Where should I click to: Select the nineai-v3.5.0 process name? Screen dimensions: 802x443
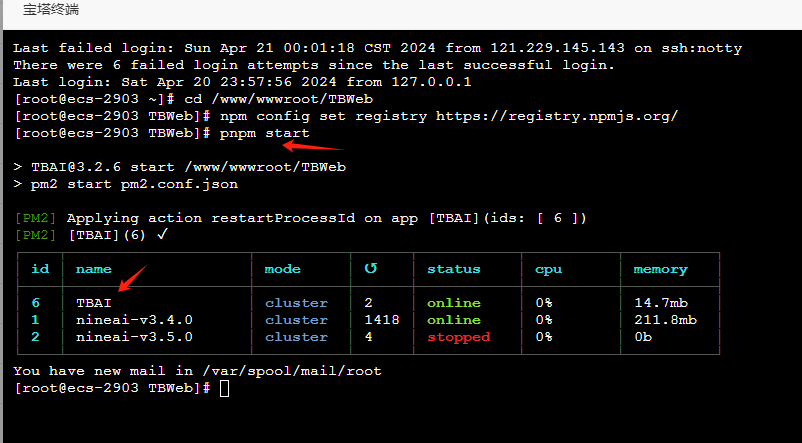tap(134, 337)
